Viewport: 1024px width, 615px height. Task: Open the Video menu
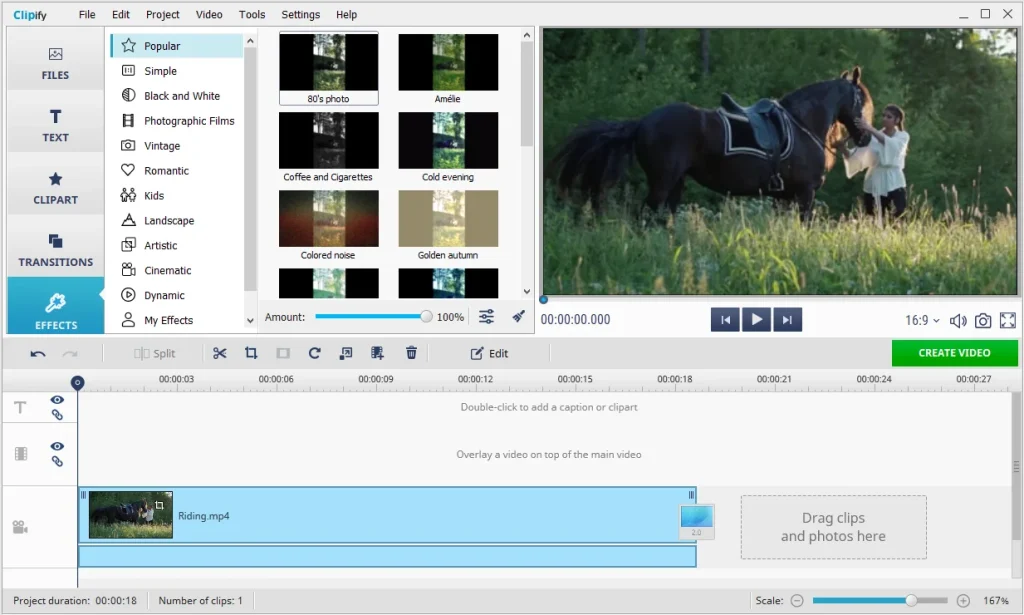(209, 14)
